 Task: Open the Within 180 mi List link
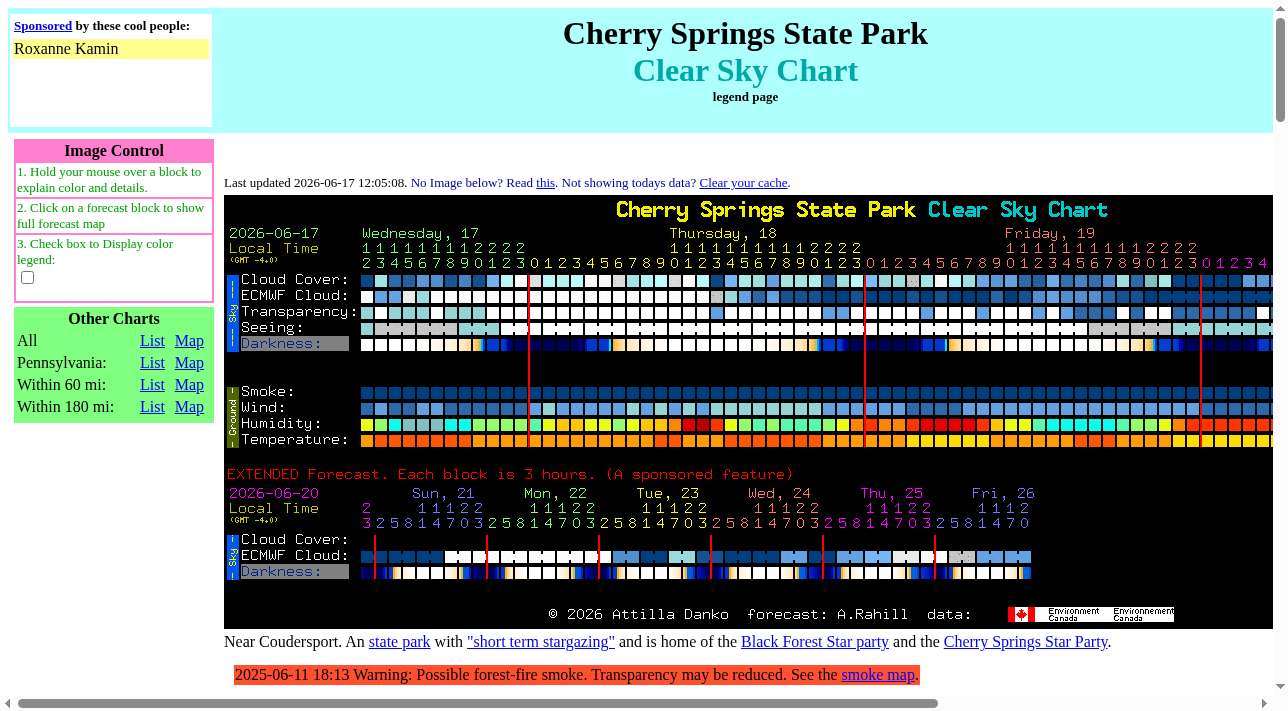(x=152, y=407)
